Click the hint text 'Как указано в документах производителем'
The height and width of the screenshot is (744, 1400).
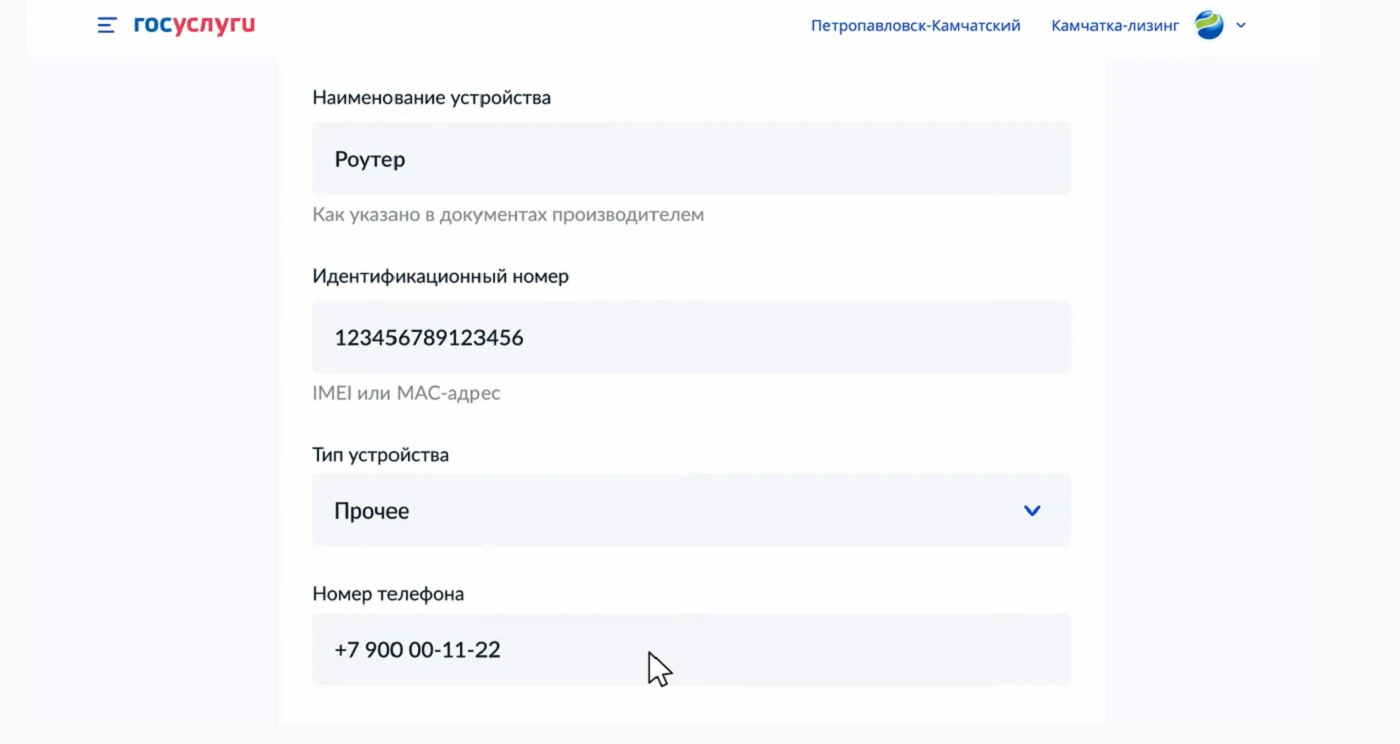508,215
